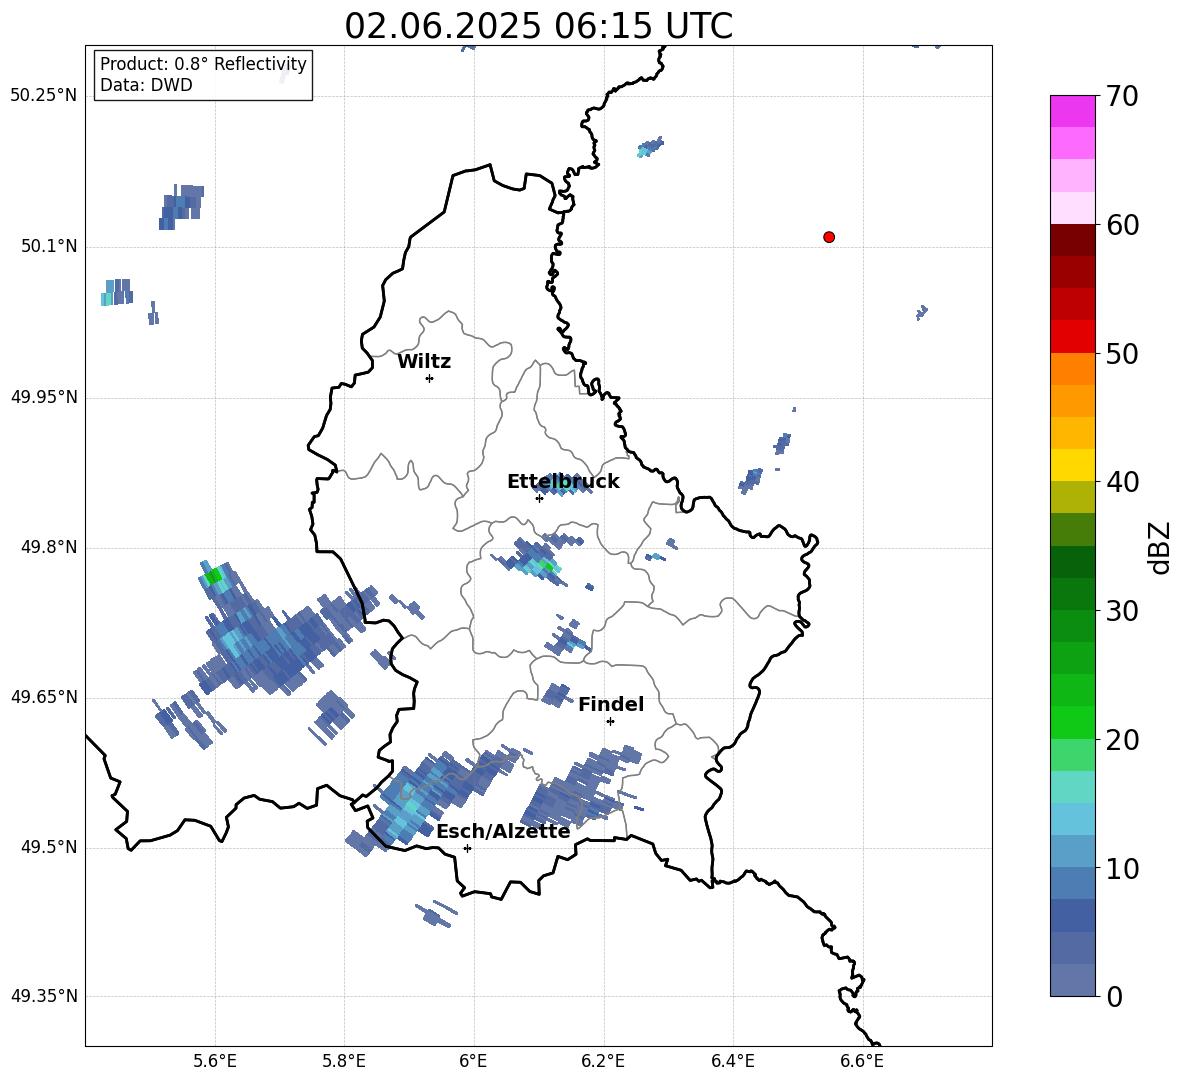This screenshot has width=1184, height=1081.
Task: Click the 20 tick label on colorbar
Action: (x=1122, y=740)
